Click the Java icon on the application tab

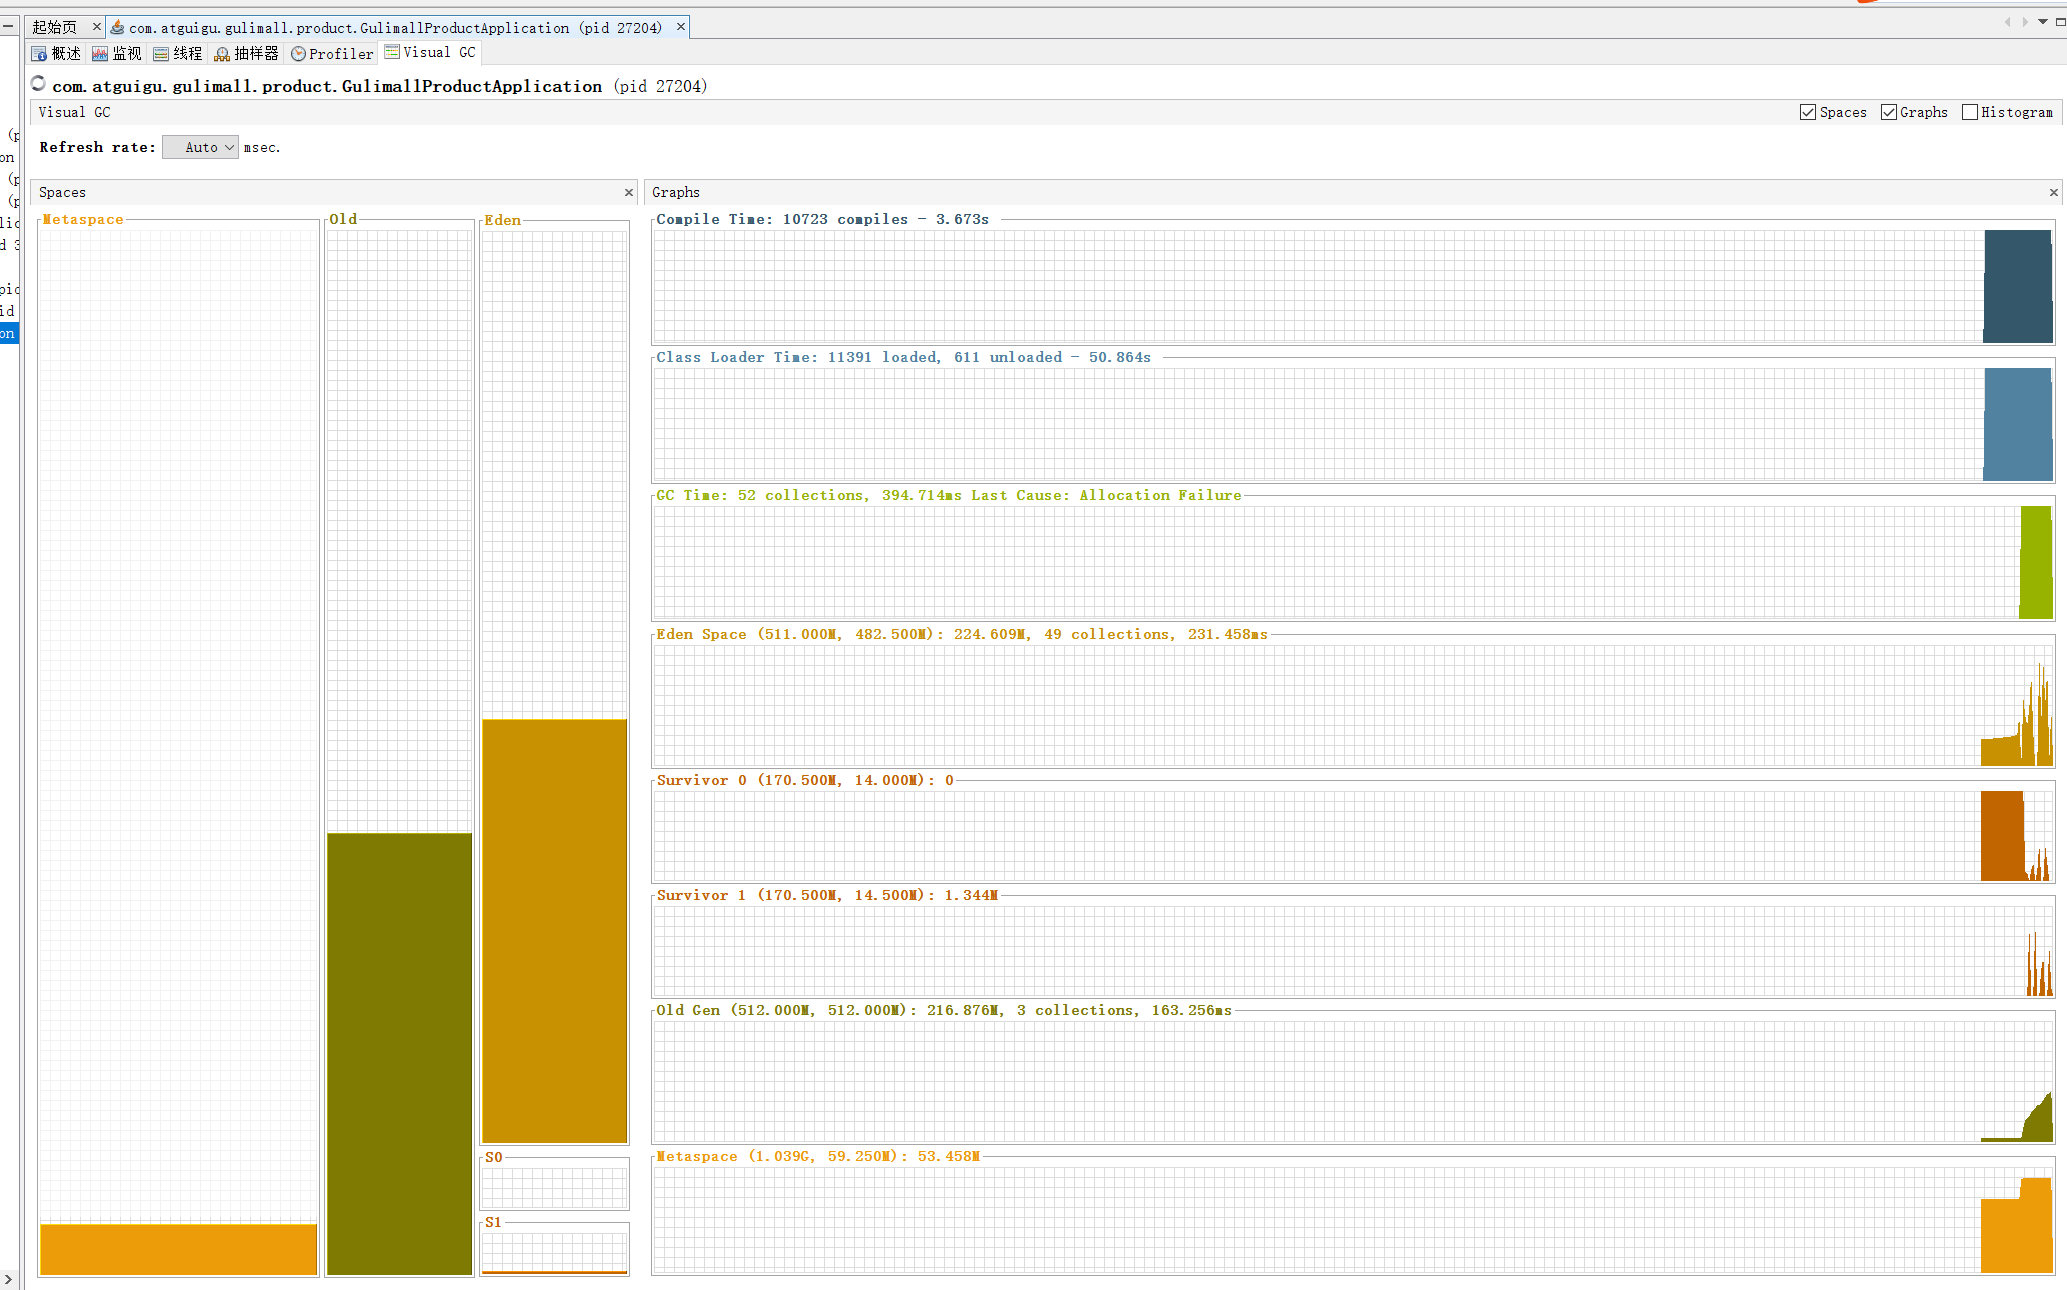tap(118, 28)
